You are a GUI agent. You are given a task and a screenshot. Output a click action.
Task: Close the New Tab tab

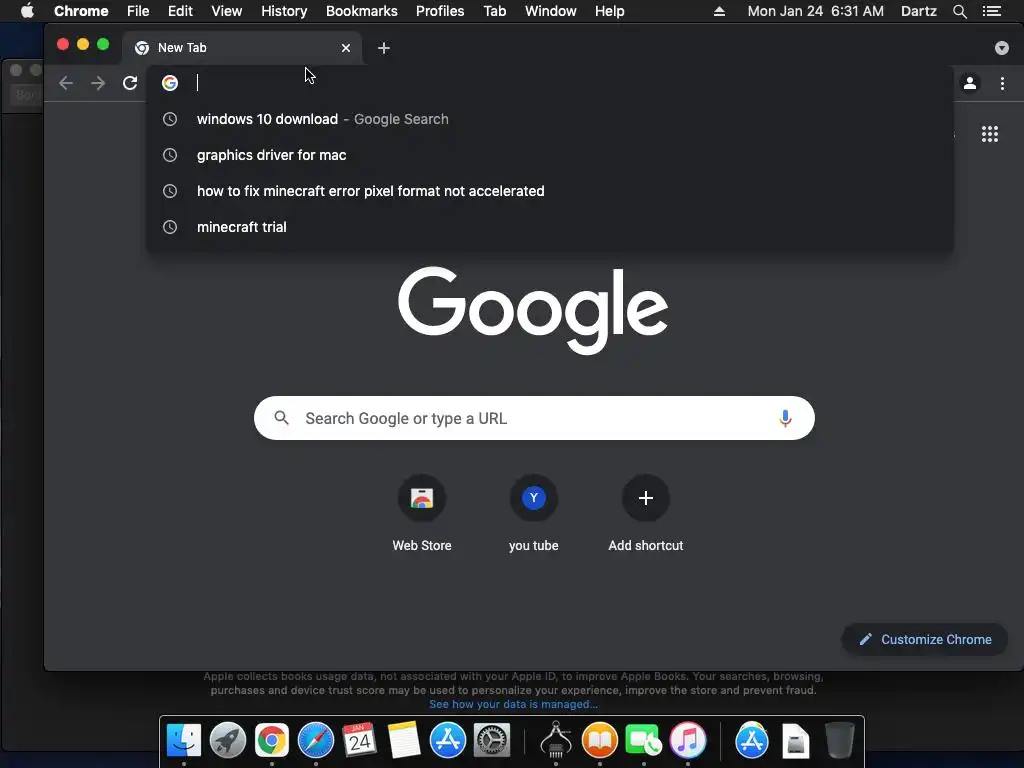[x=346, y=48]
